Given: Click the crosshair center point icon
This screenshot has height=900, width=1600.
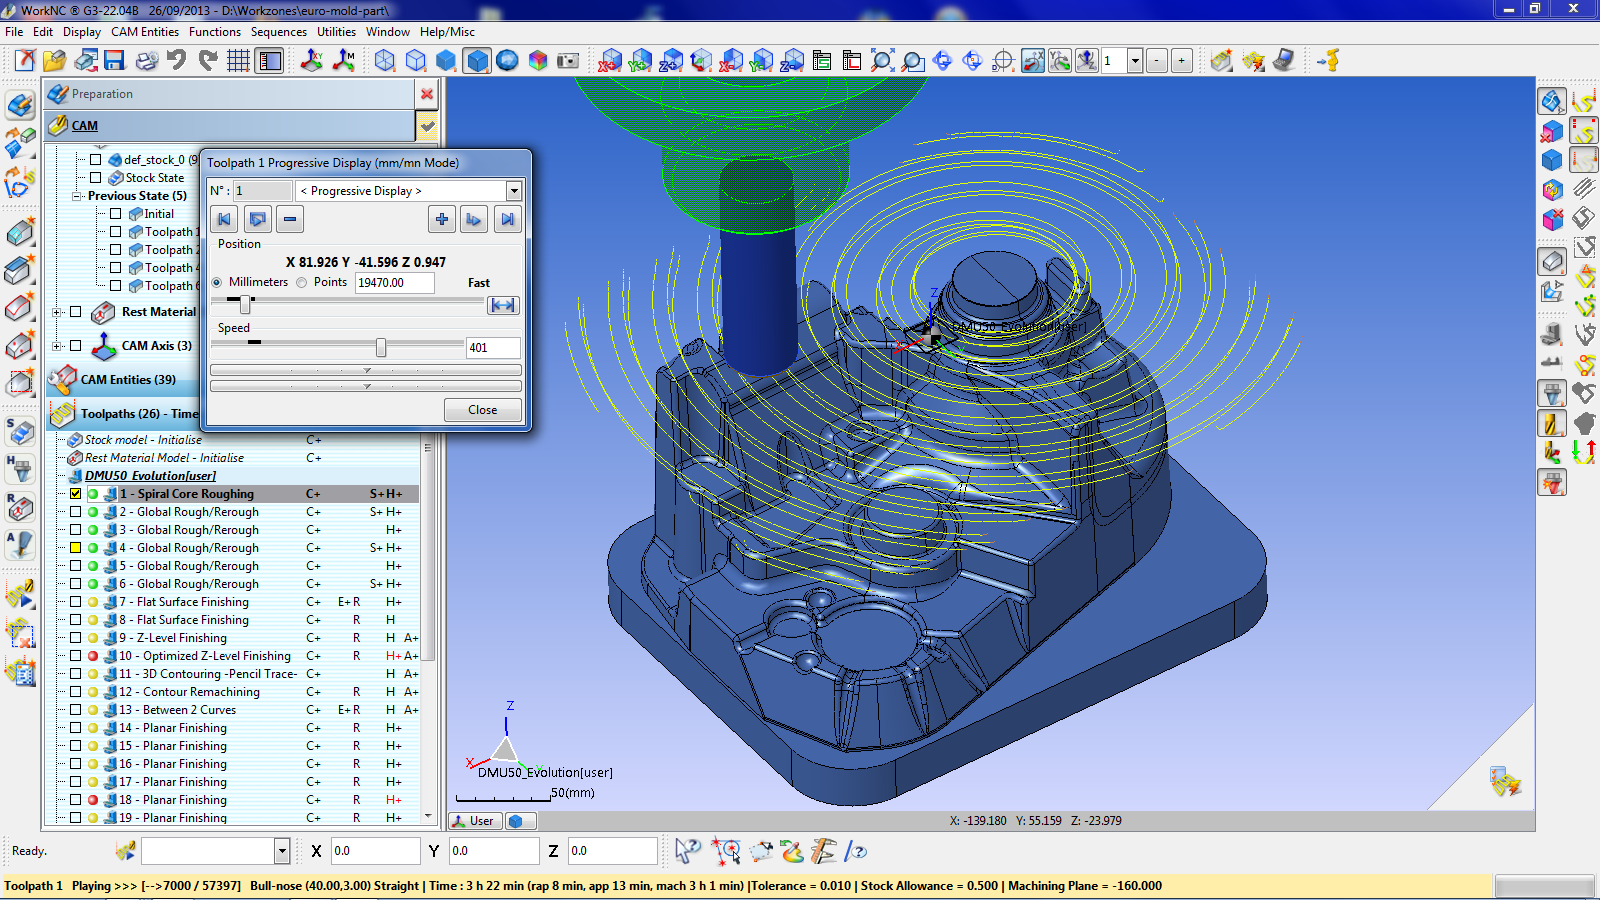Looking at the screenshot, I should coord(1003,61).
